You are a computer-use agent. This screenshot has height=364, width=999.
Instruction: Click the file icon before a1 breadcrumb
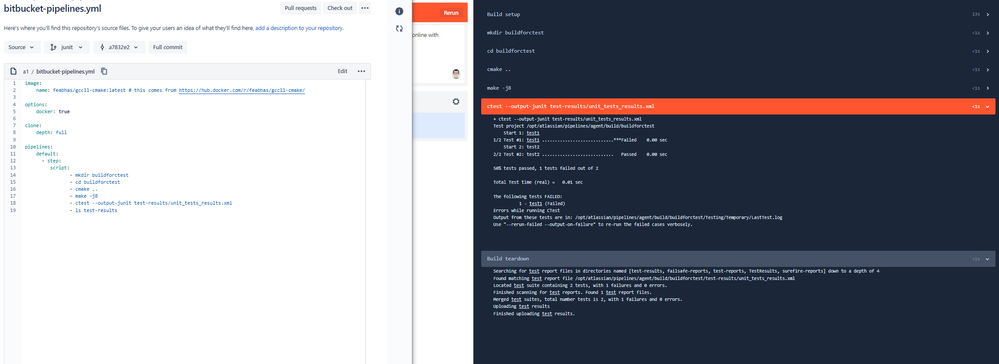pyautogui.click(x=13, y=71)
